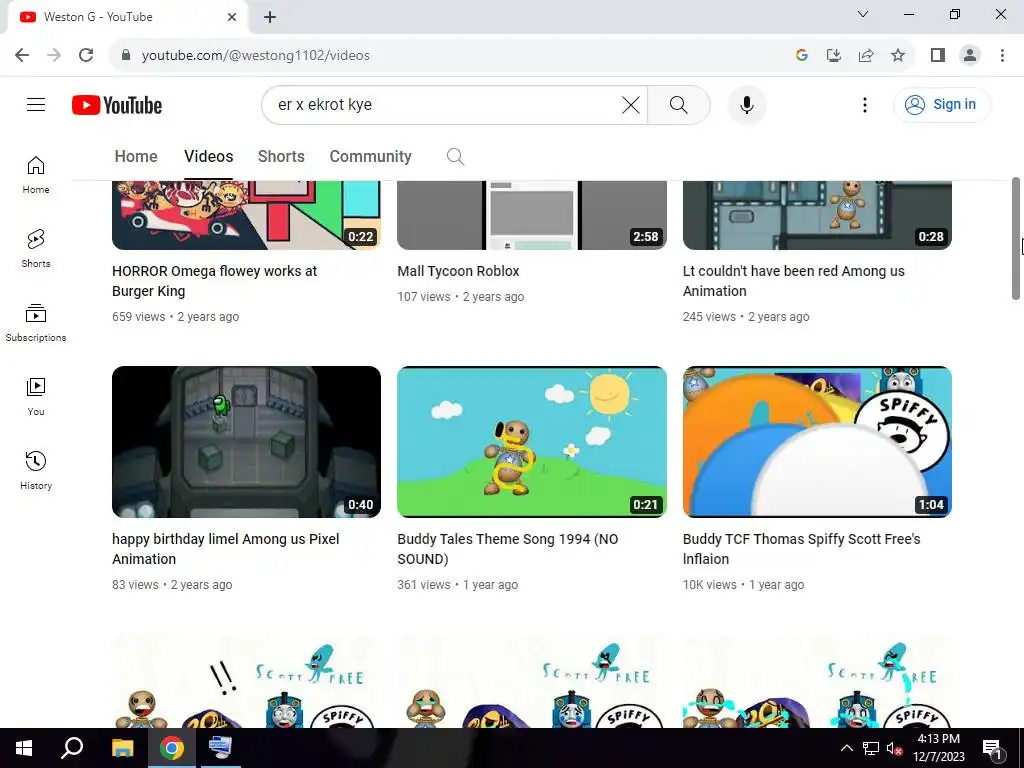Open Buddy TCF Thomas Spiffy thumbnail
Viewport: 1024px width, 768px height.
pos(817,442)
